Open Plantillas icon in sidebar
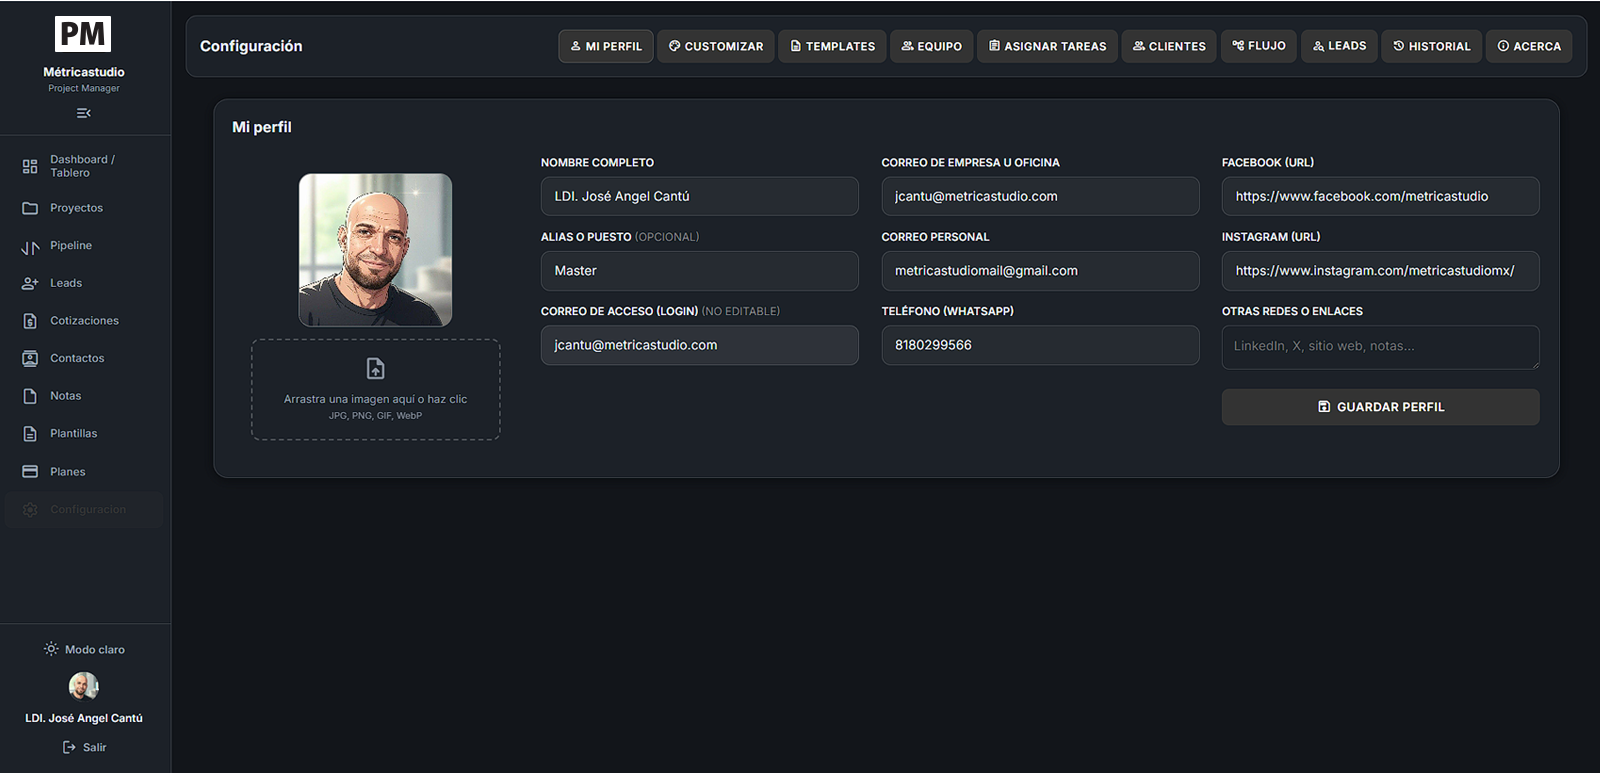The width and height of the screenshot is (1600, 773). [x=30, y=434]
